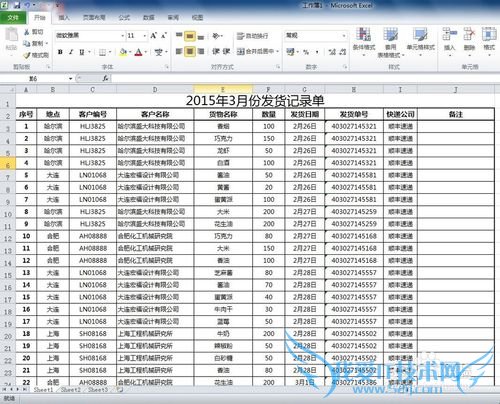The height and width of the screenshot is (404, 500).
Task: Select the Sheet3 tab
Action: click(x=98, y=390)
